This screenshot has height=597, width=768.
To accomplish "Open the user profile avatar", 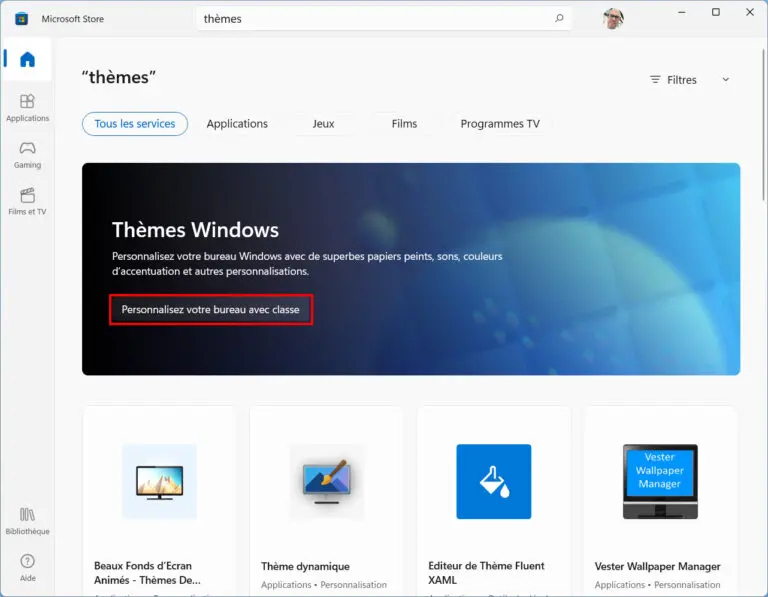I will 613,19.
